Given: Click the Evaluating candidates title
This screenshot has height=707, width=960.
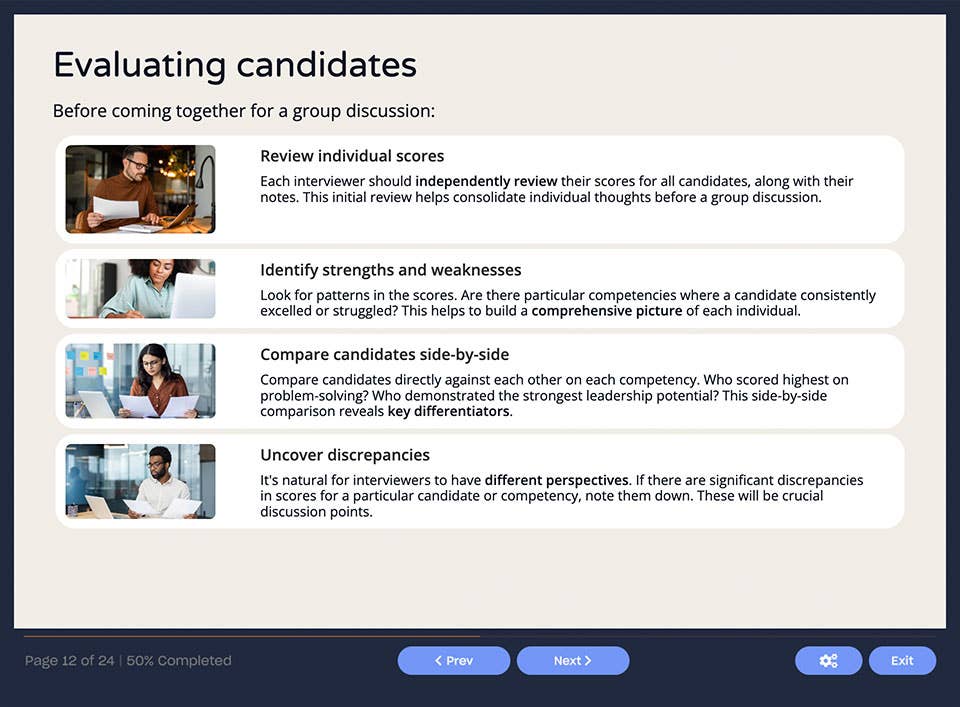Looking at the screenshot, I should click(x=234, y=64).
